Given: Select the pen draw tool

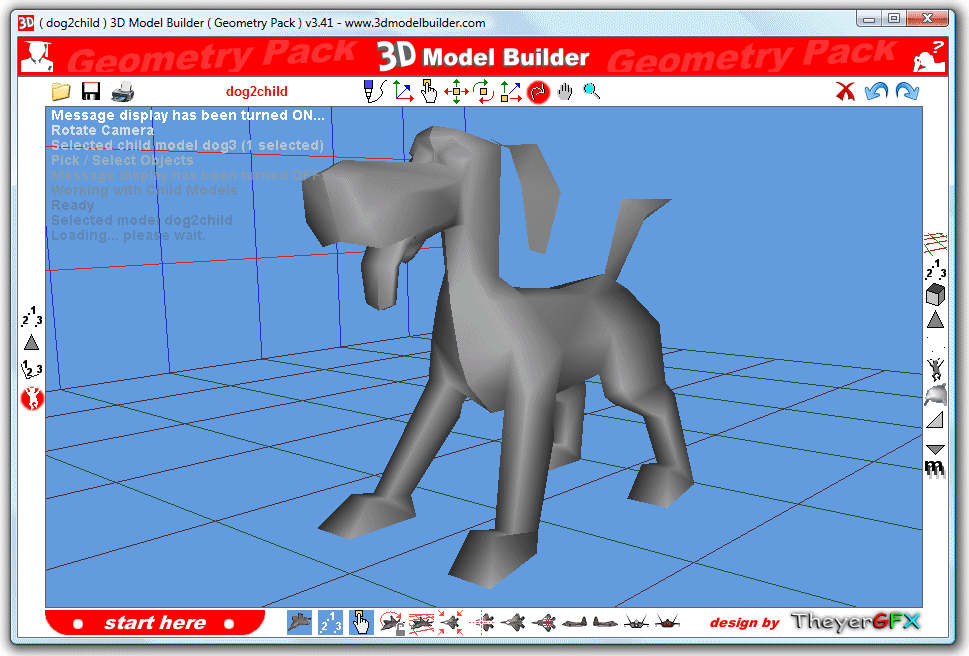Looking at the screenshot, I should 374,92.
